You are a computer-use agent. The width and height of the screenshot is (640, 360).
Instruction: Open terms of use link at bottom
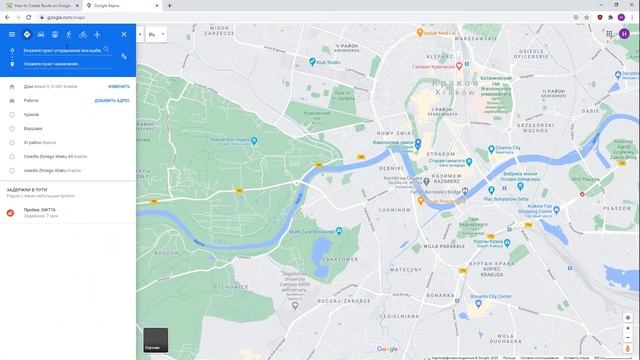pyautogui.click(x=540, y=358)
